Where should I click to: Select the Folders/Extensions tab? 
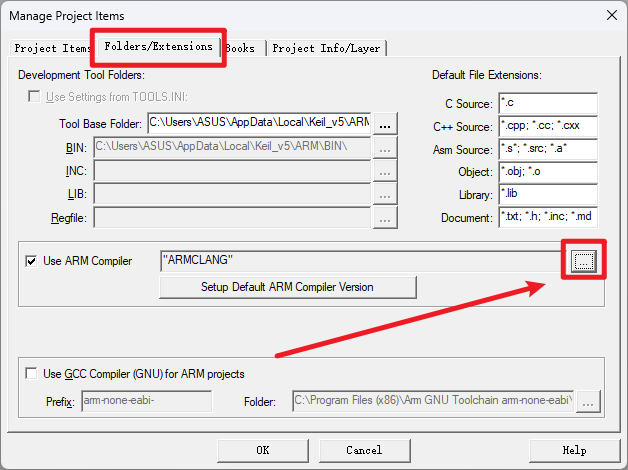click(158, 46)
